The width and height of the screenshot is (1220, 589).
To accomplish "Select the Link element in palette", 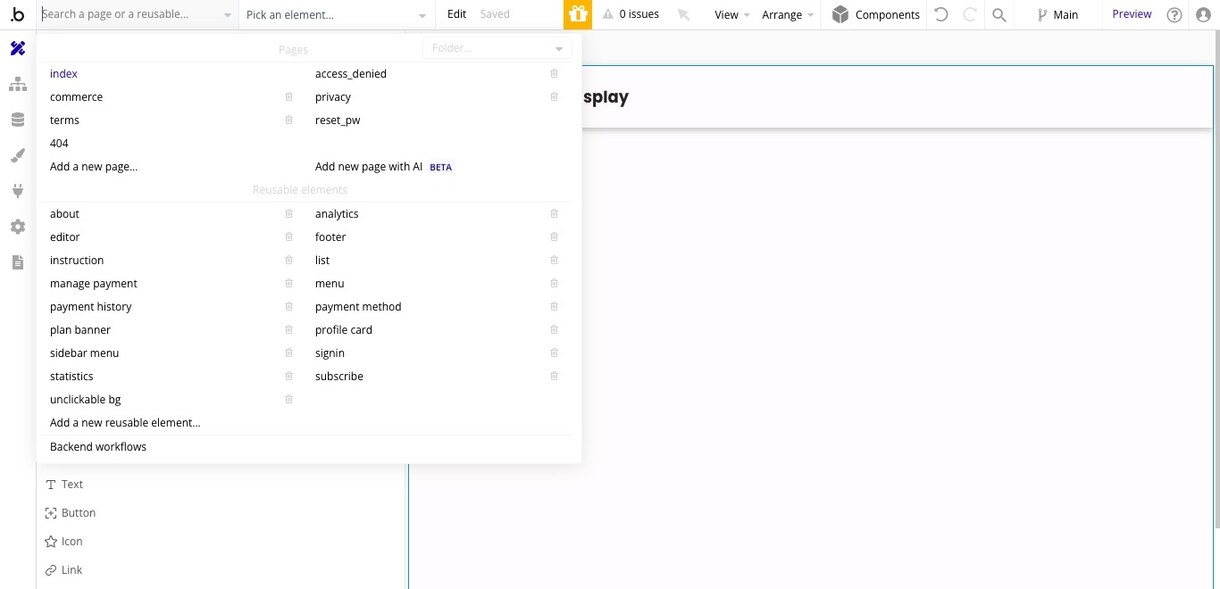I will [x=64, y=570].
